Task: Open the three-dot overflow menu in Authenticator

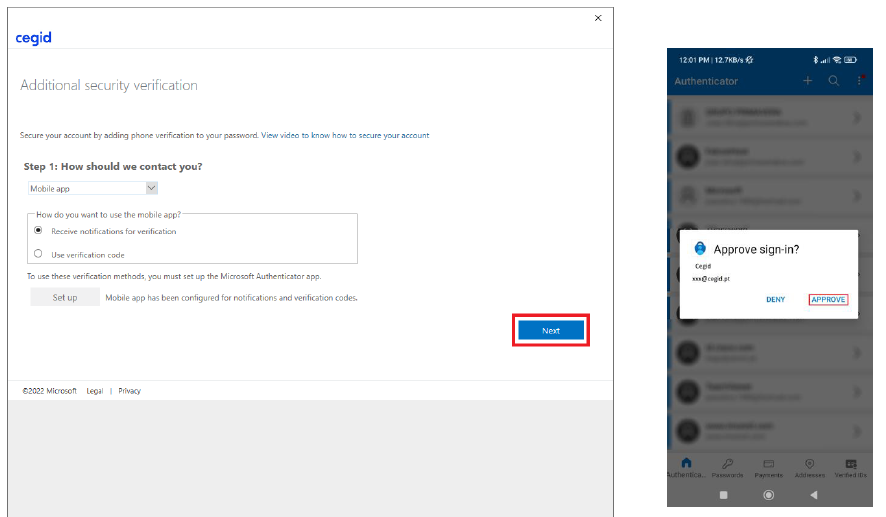Action: pyautogui.click(x=859, y=81)
